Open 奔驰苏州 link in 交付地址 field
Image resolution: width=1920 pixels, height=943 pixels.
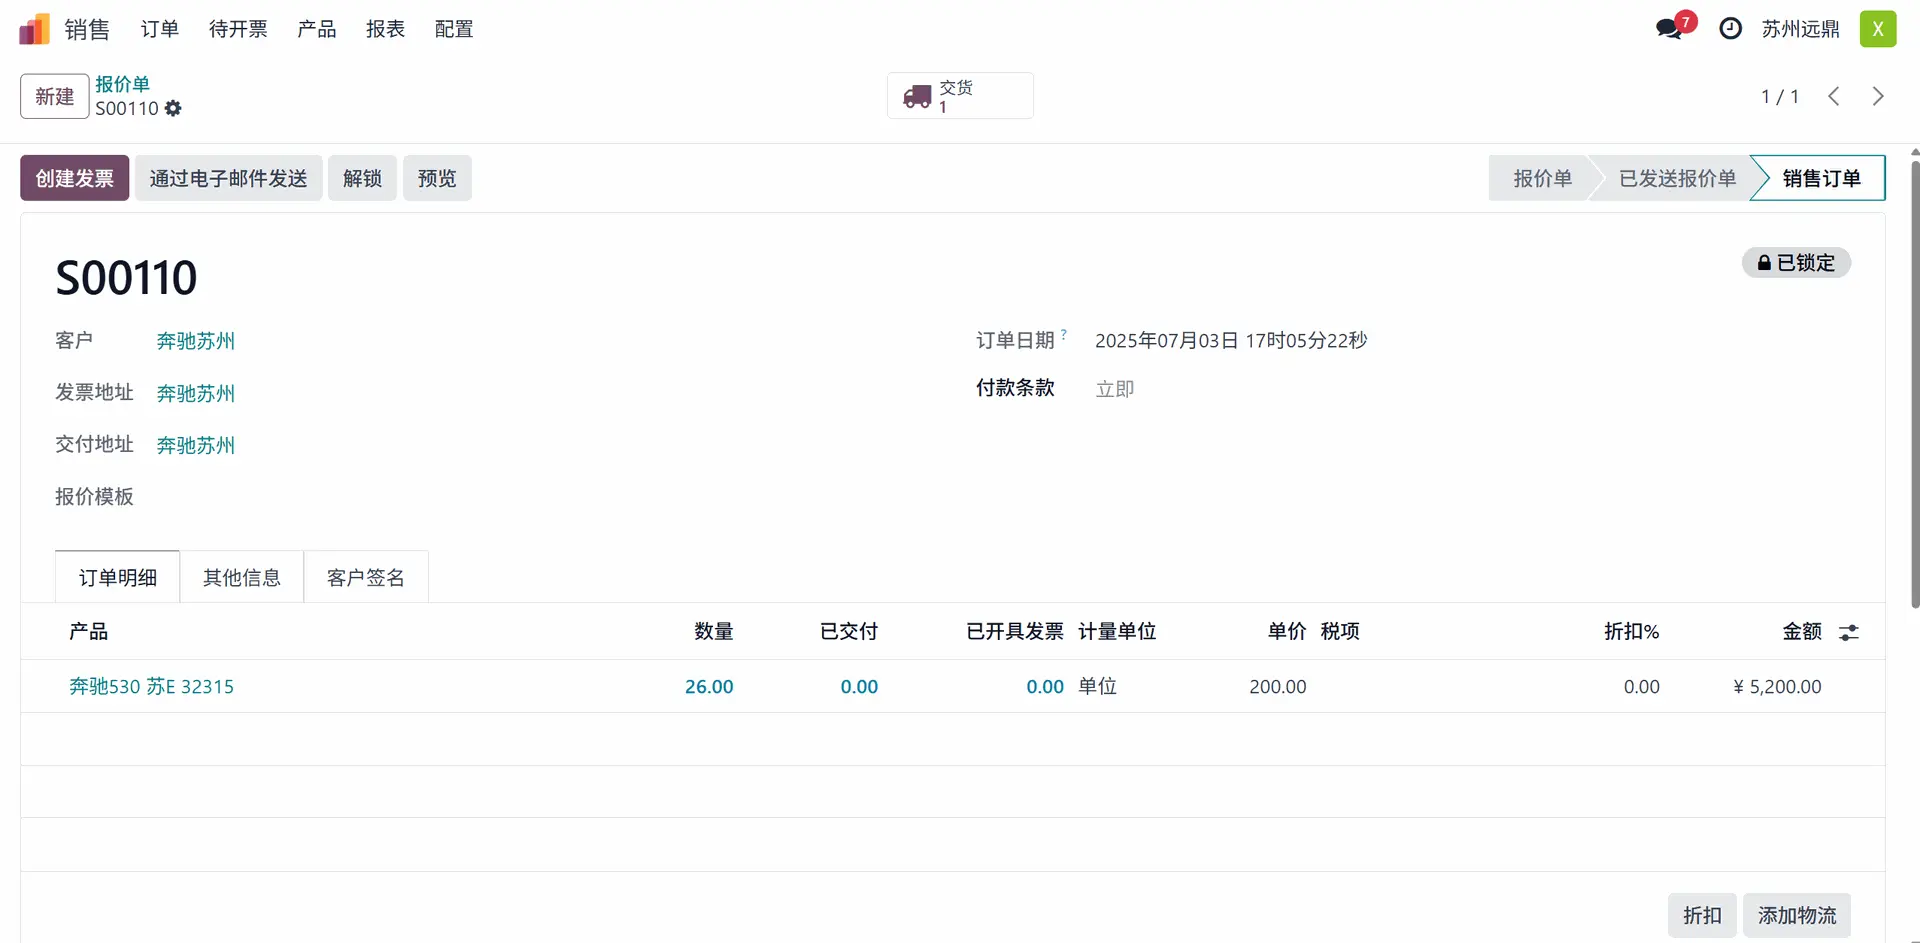click(196, 445)
